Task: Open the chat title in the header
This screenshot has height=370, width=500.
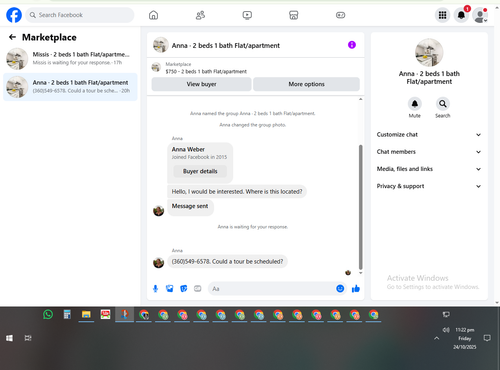Action: coord(226,45)
